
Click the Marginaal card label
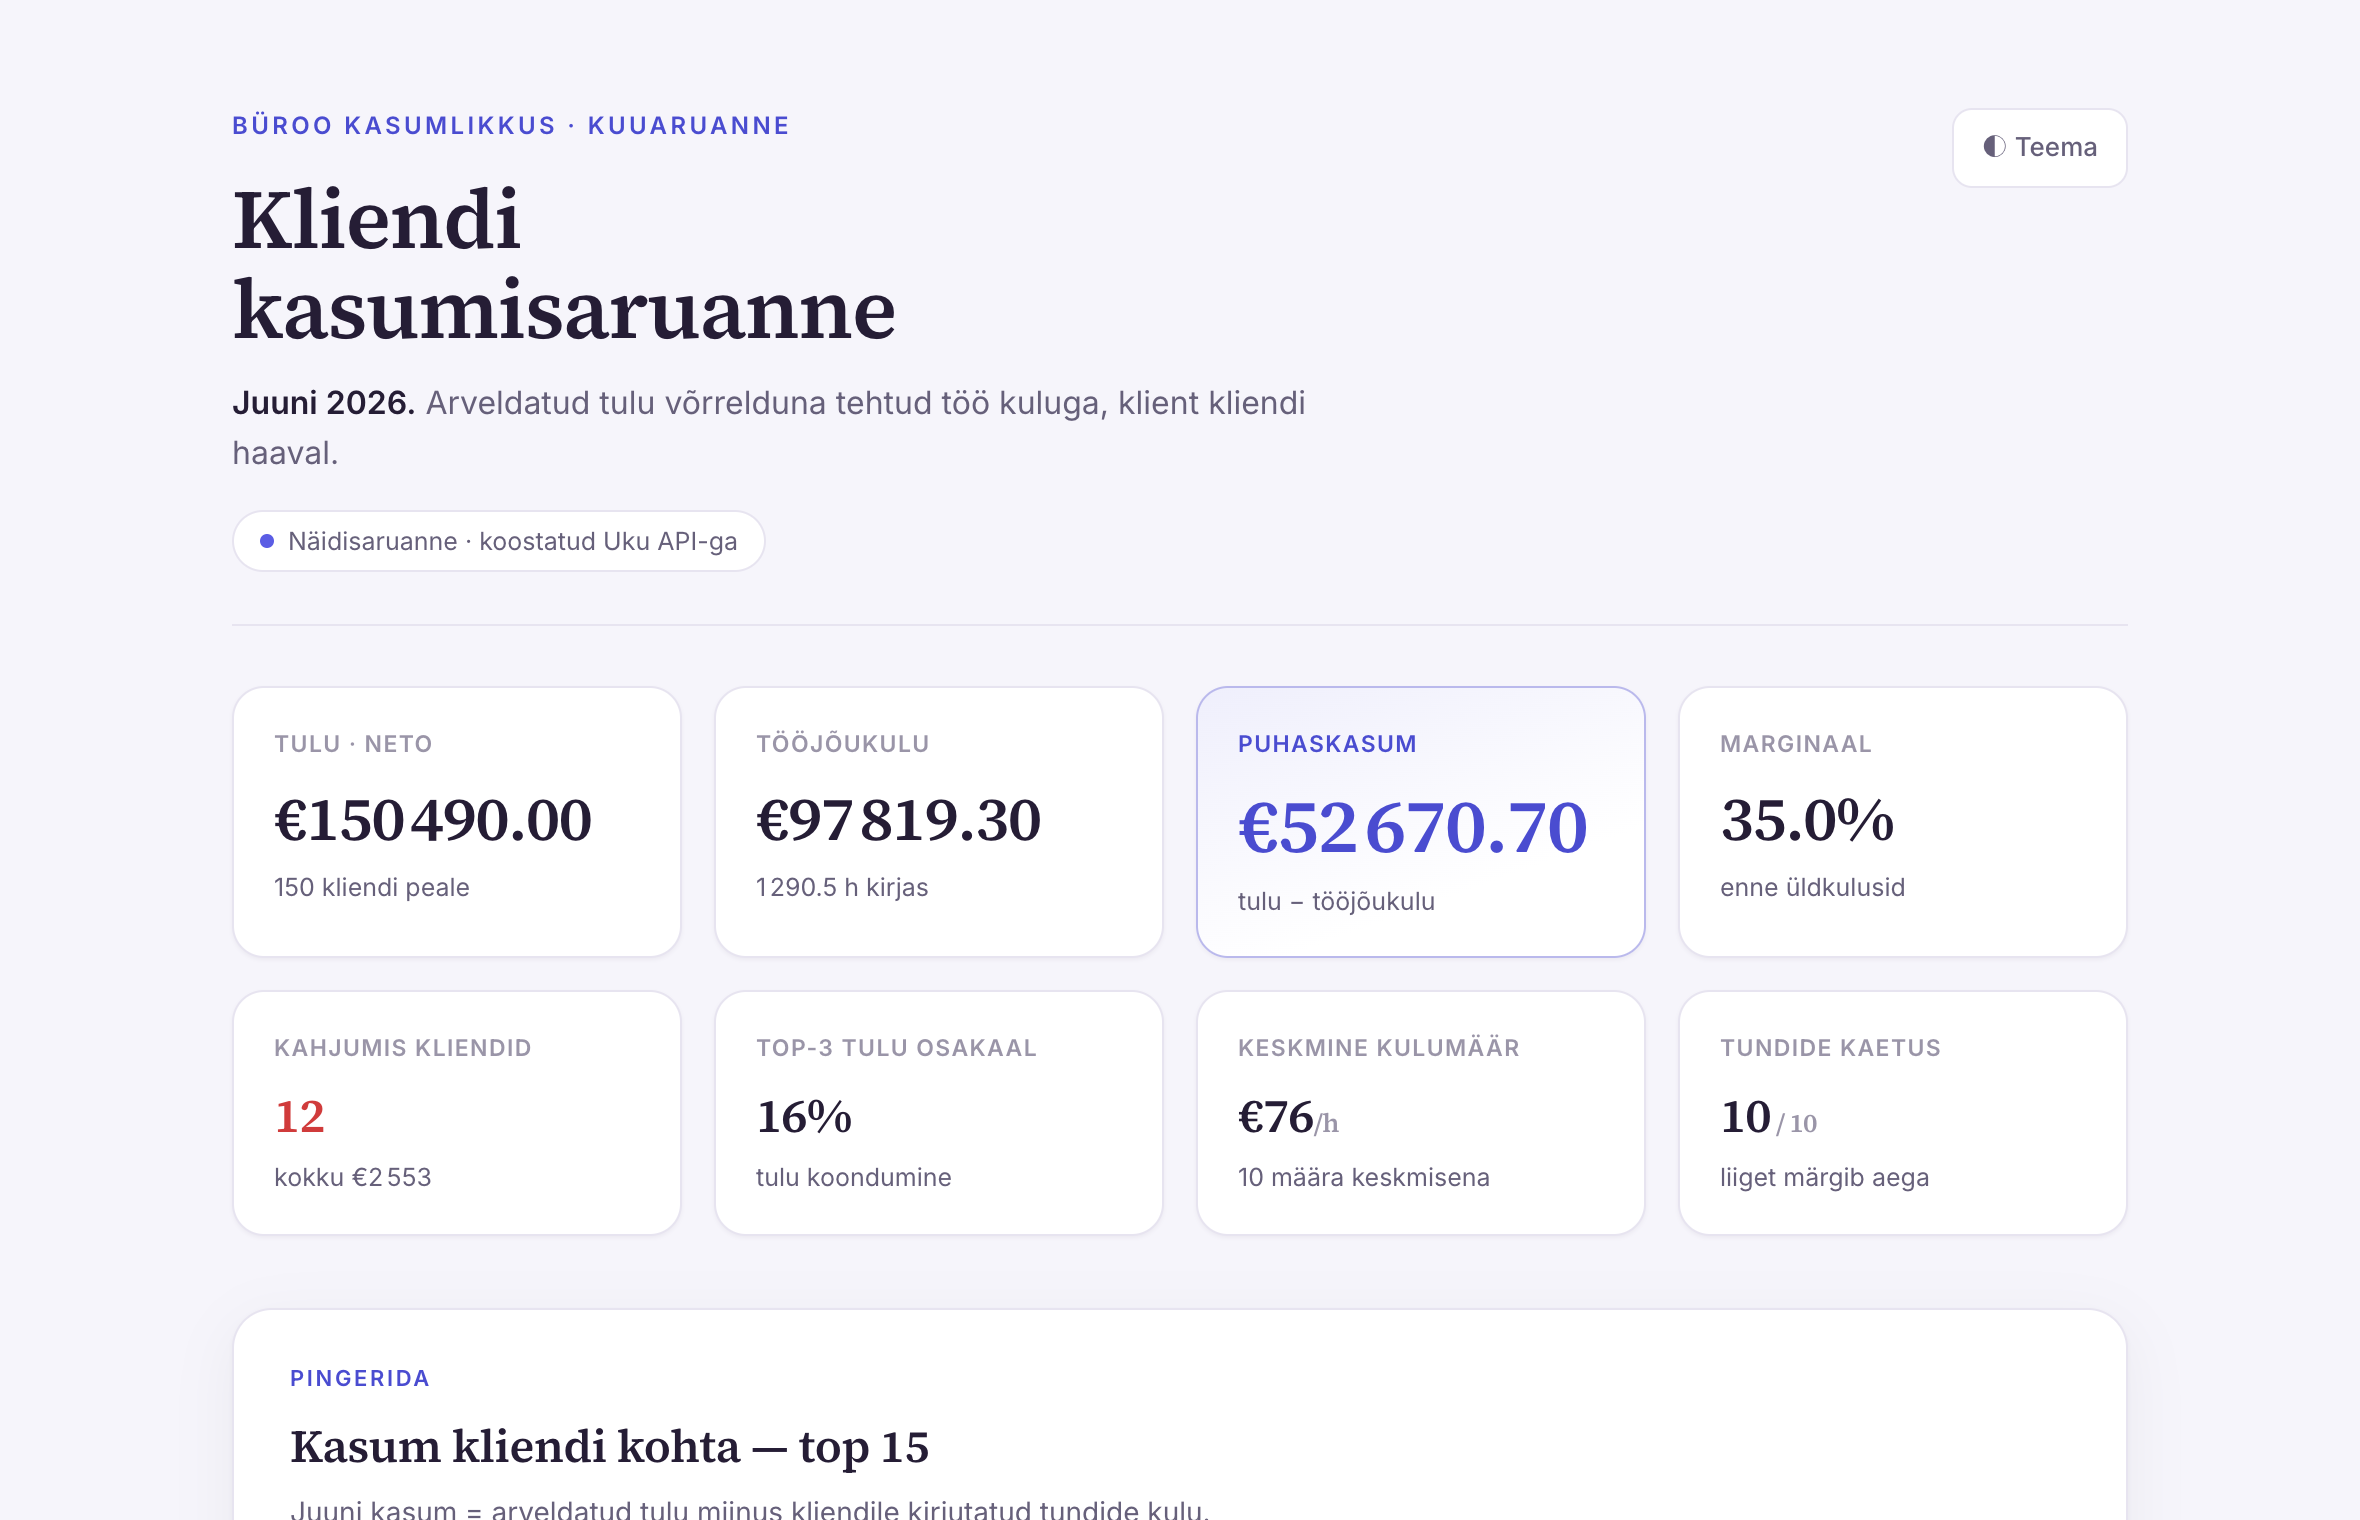point(1796,744)
